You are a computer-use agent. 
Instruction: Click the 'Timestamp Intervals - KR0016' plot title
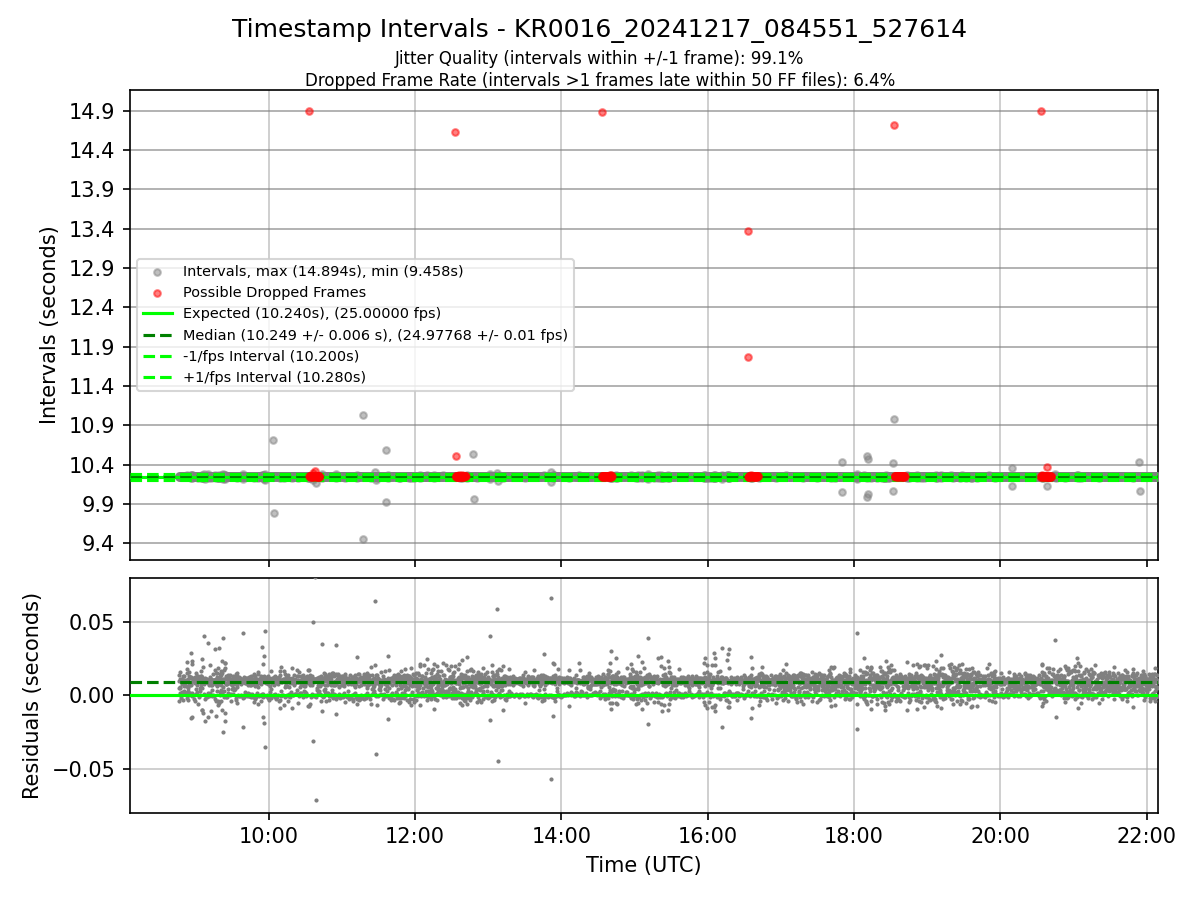click(x=599, y=29)
